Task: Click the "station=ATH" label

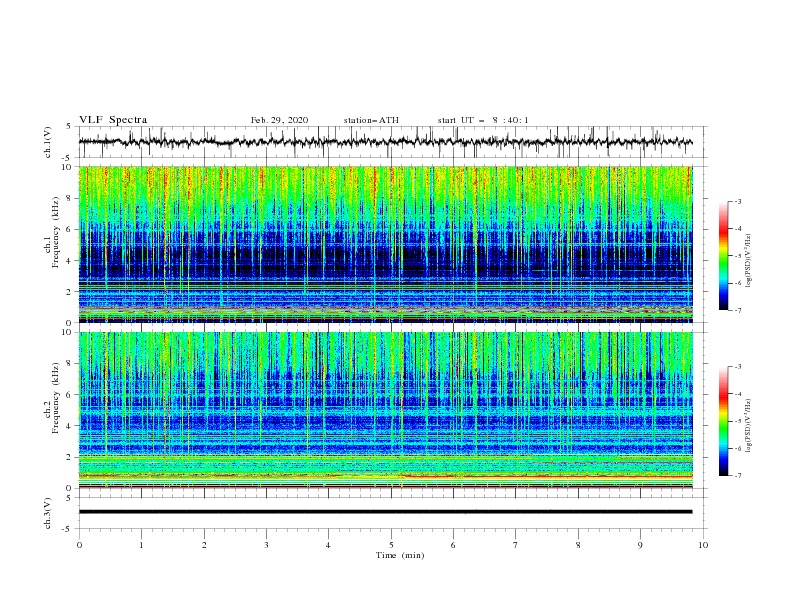Action: [x=371, y=120]
